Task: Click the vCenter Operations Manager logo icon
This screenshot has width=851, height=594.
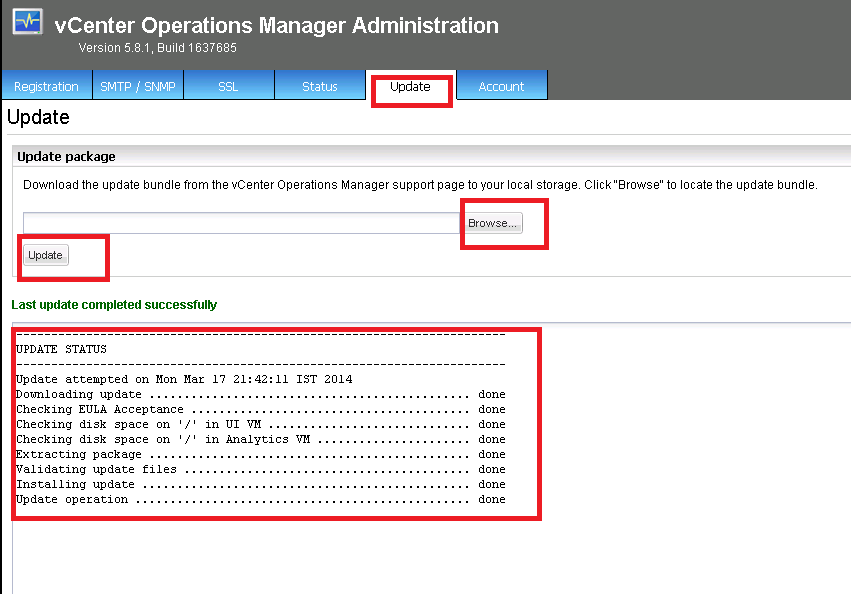Action: [27, 21]
